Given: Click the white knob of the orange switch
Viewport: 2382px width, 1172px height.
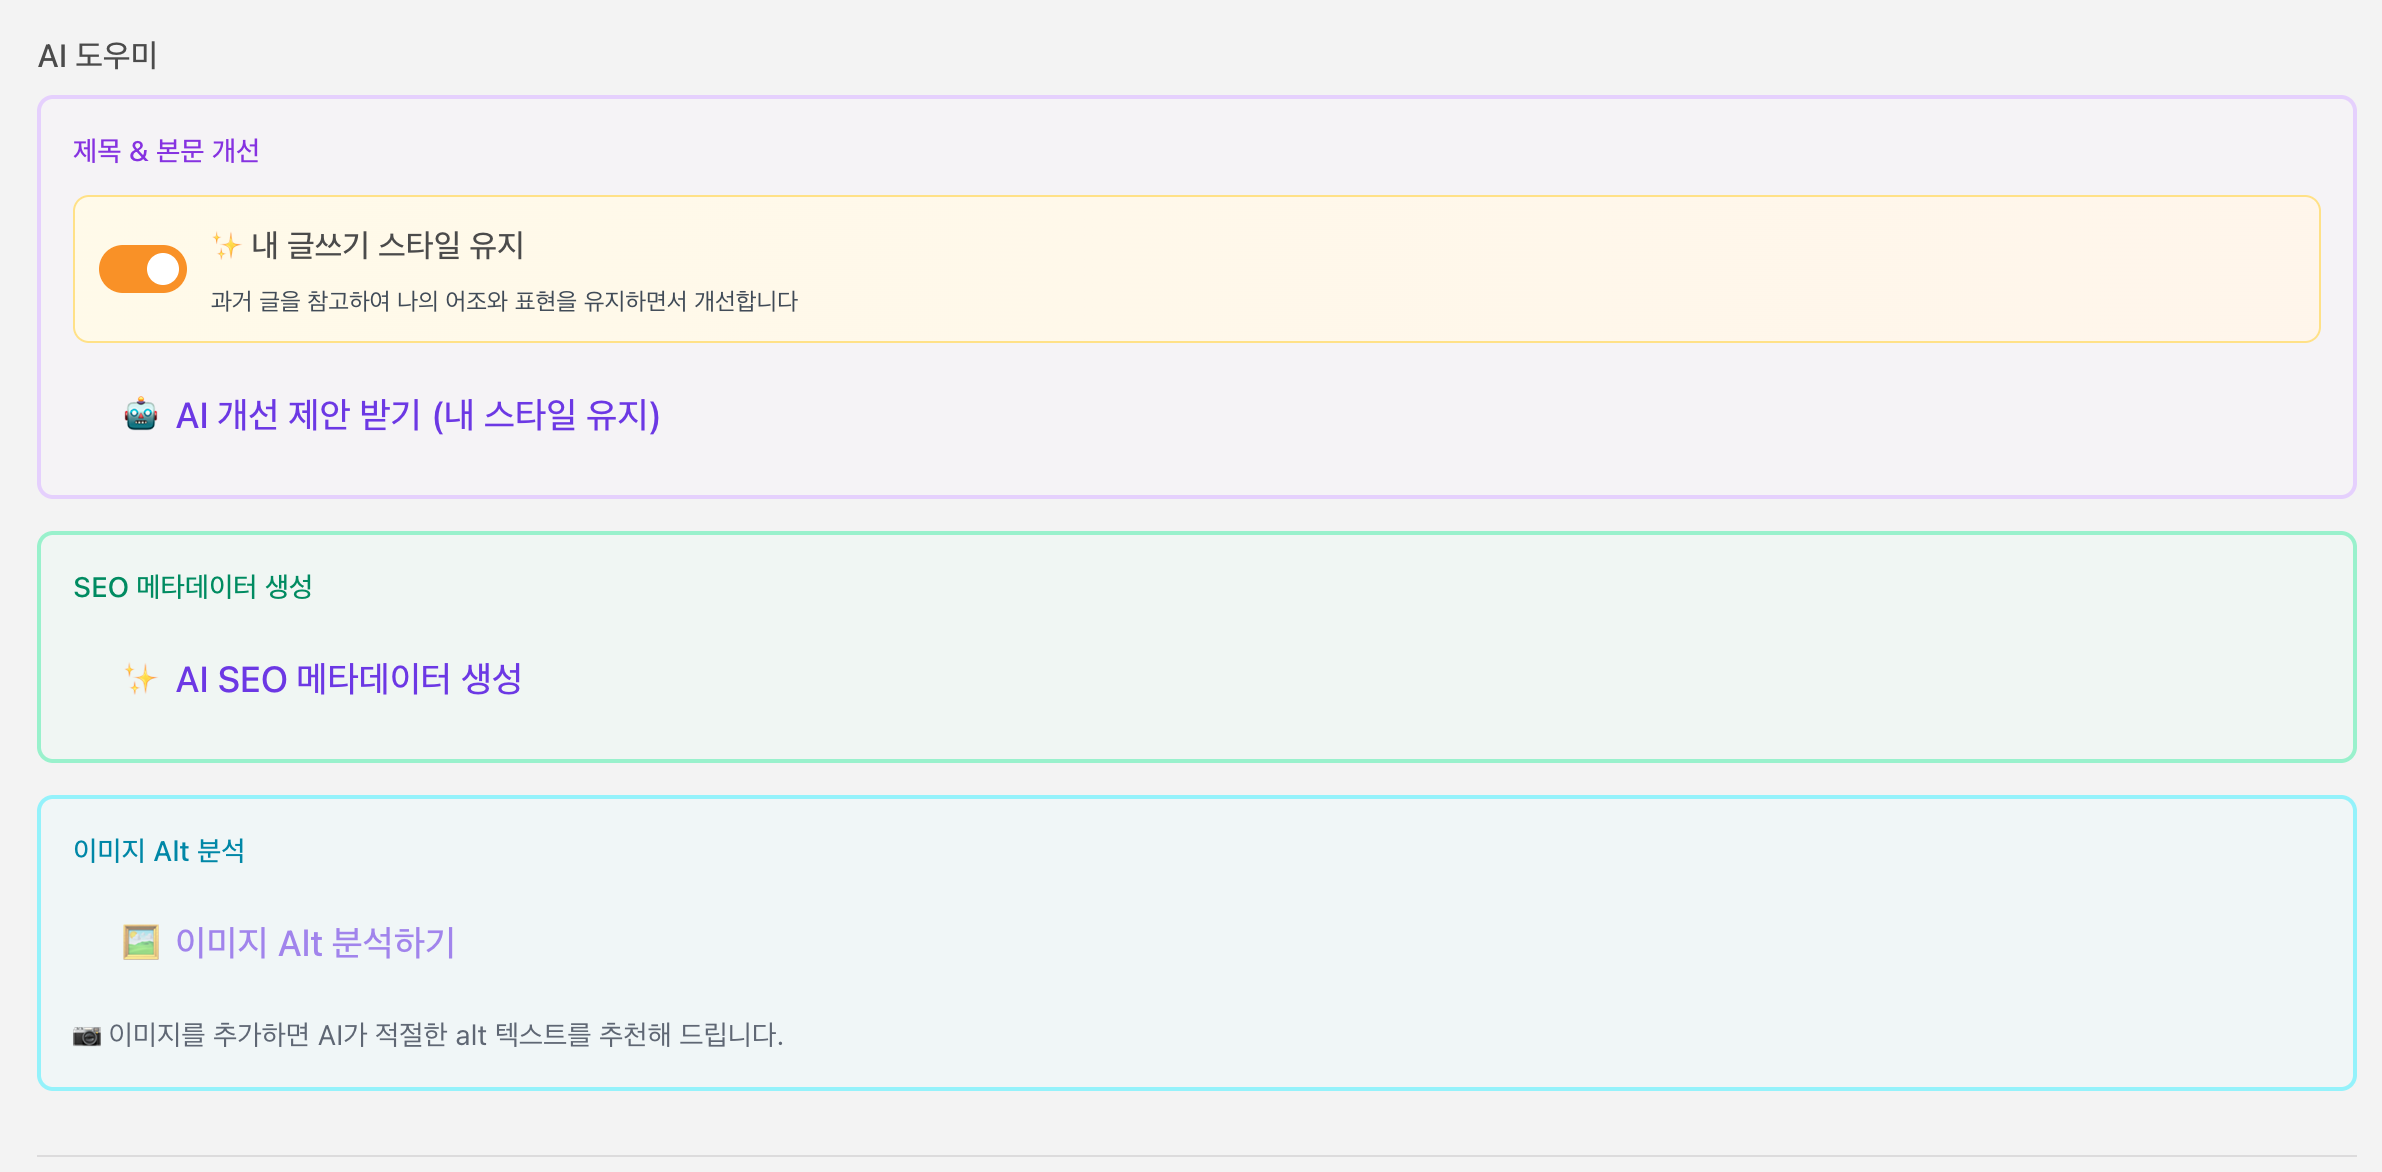Looking at the screenshot, I should click(163, 269).
